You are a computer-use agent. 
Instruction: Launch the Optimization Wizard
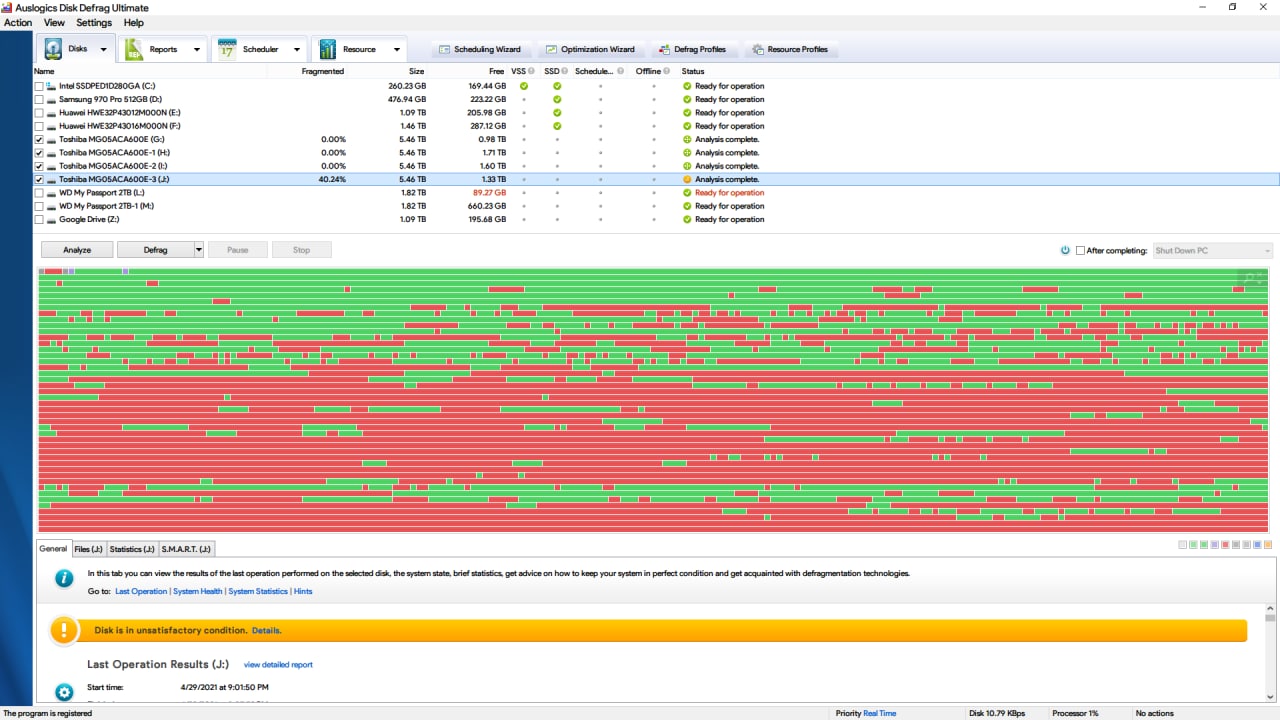590,49
